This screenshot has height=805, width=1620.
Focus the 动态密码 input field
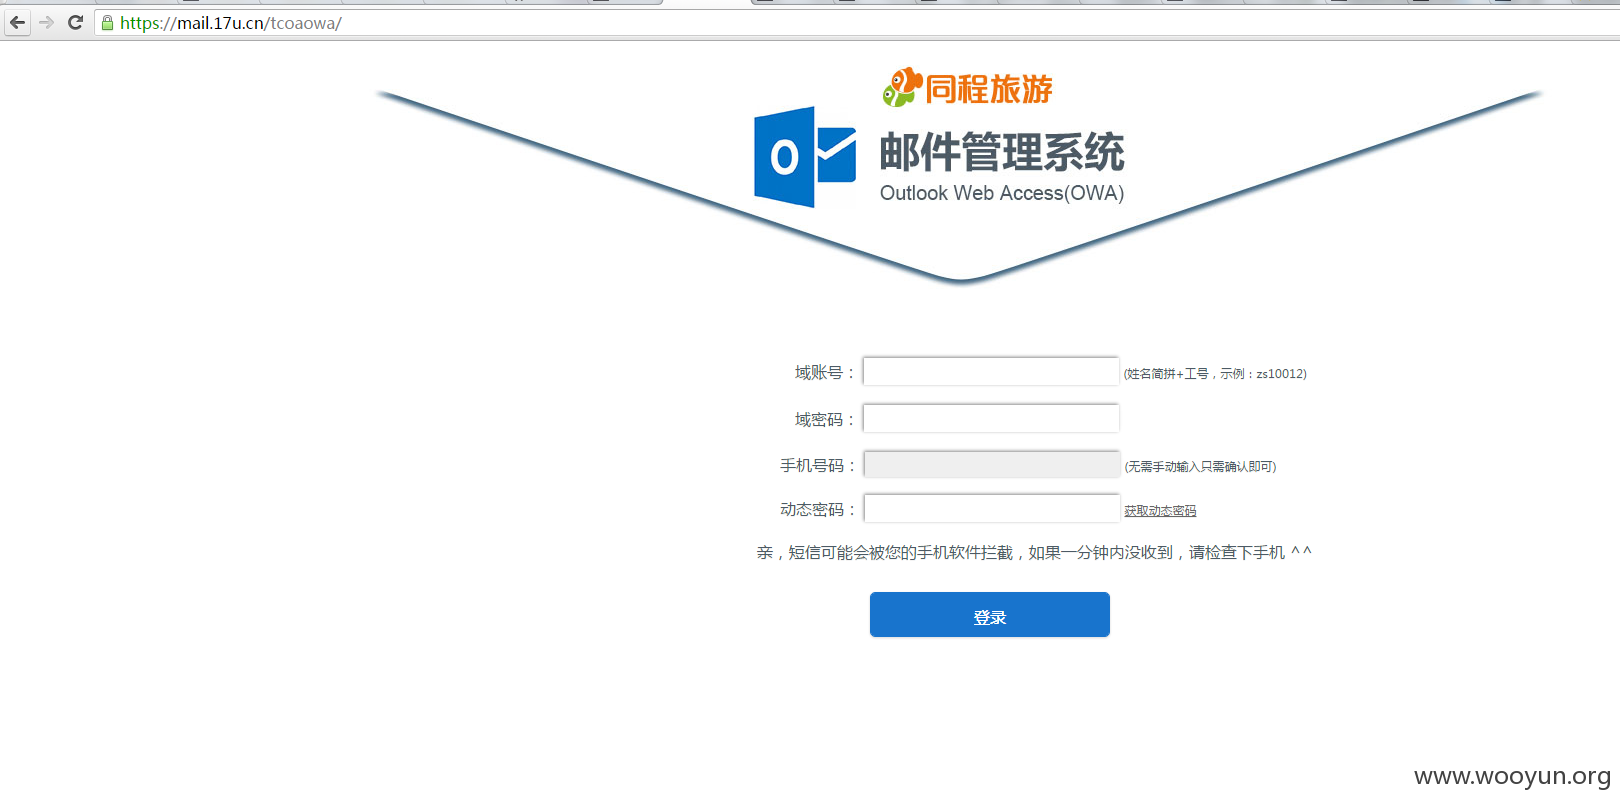pos(991,509)
